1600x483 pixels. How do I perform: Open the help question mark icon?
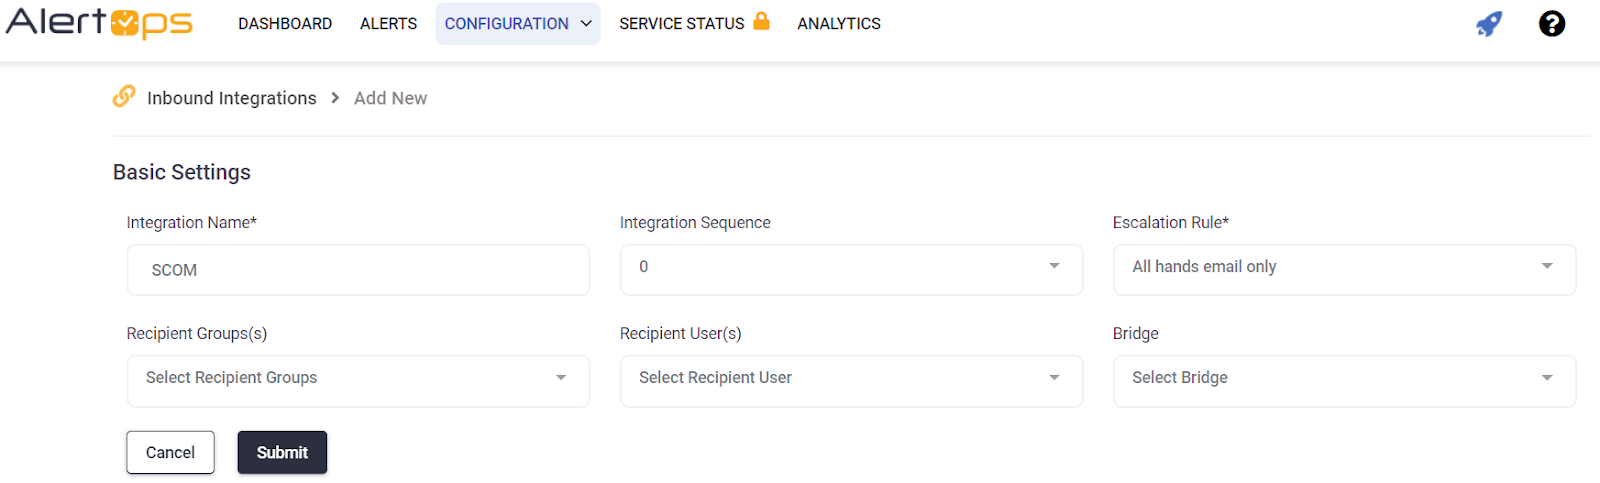[x=1551, y=24]
